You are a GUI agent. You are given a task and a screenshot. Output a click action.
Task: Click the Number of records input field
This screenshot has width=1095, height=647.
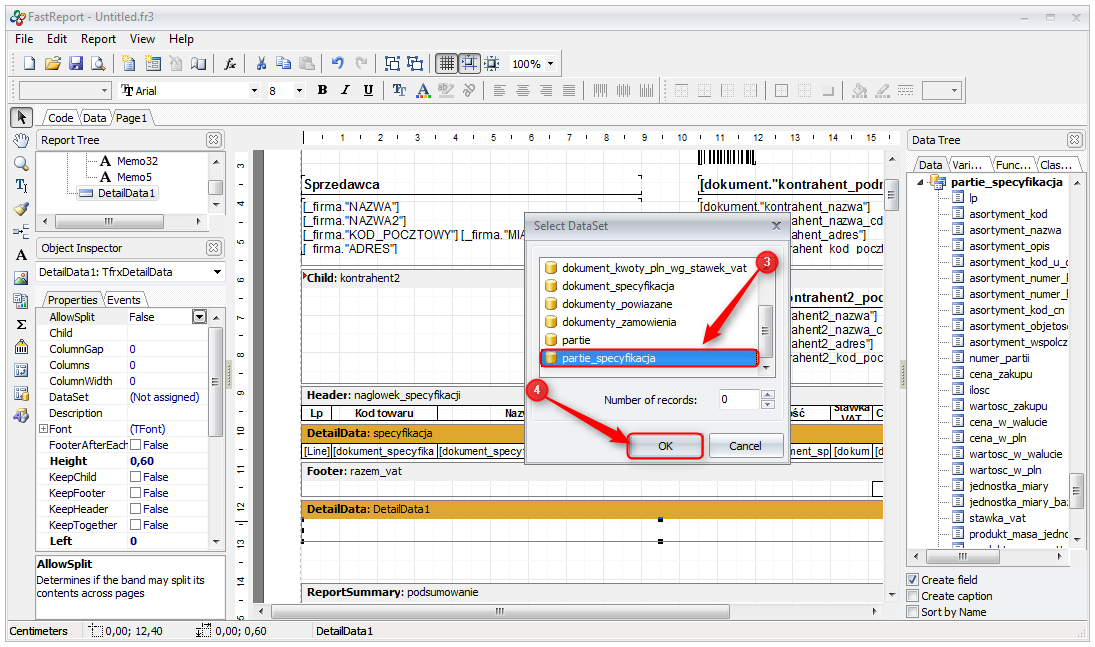click(x=739, y=400)
